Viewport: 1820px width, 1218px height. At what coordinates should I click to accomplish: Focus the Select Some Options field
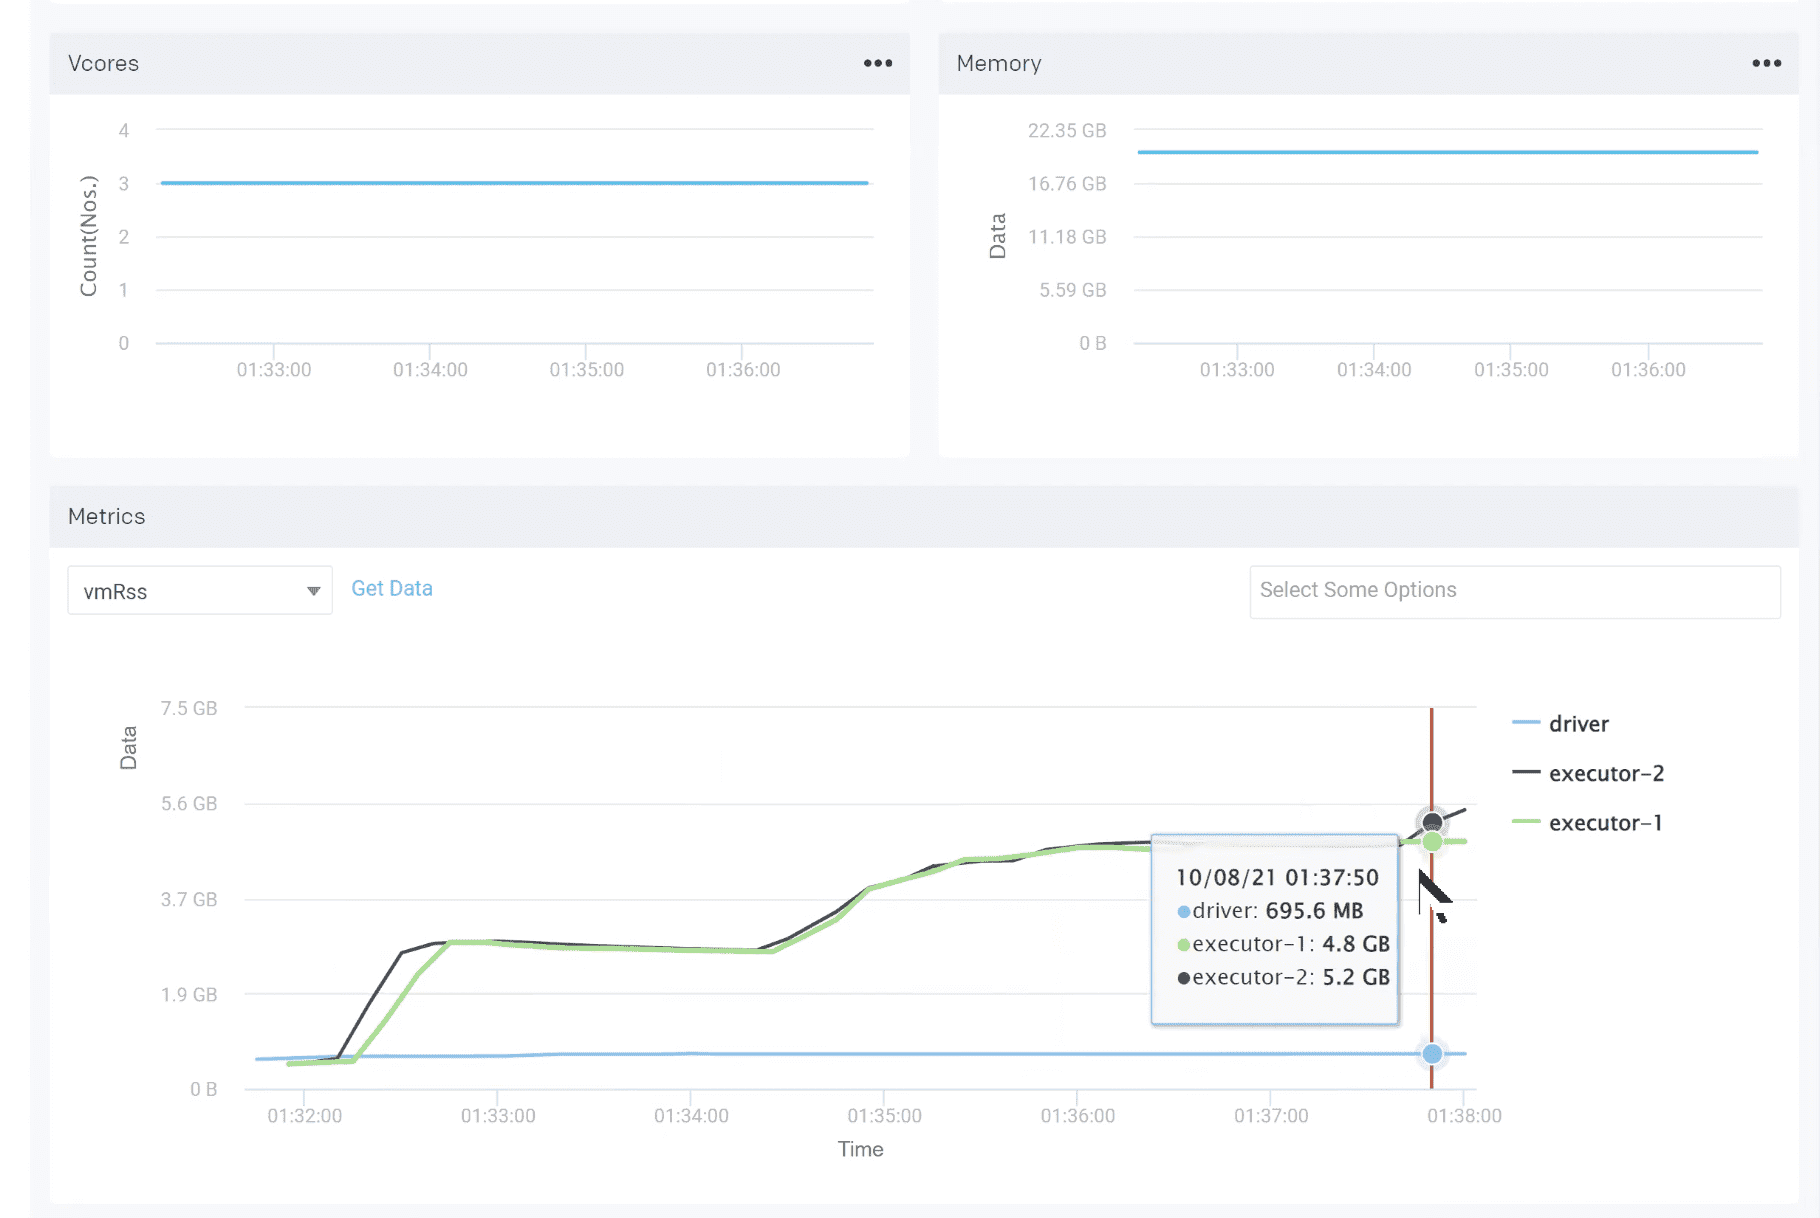pos(1514,591)
